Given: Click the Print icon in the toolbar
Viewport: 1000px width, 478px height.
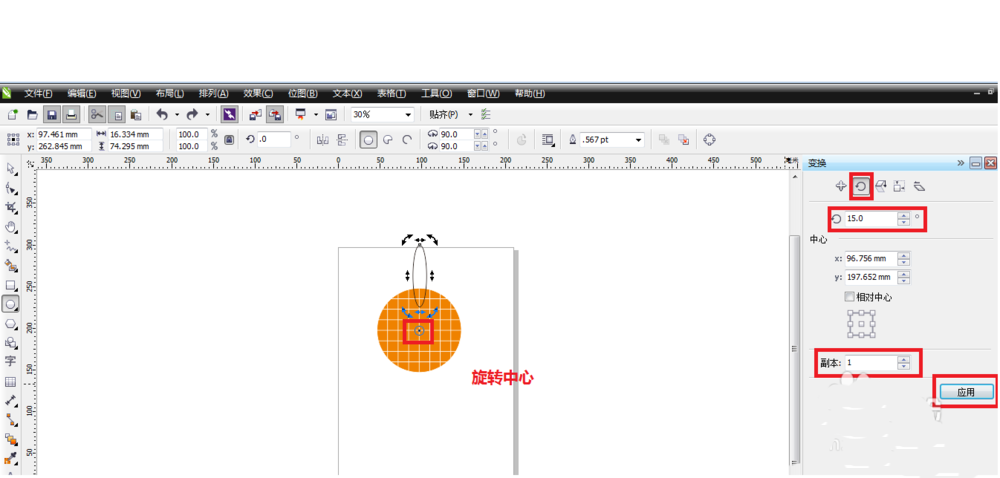Looking at the screenshot, I should (72, 115).
